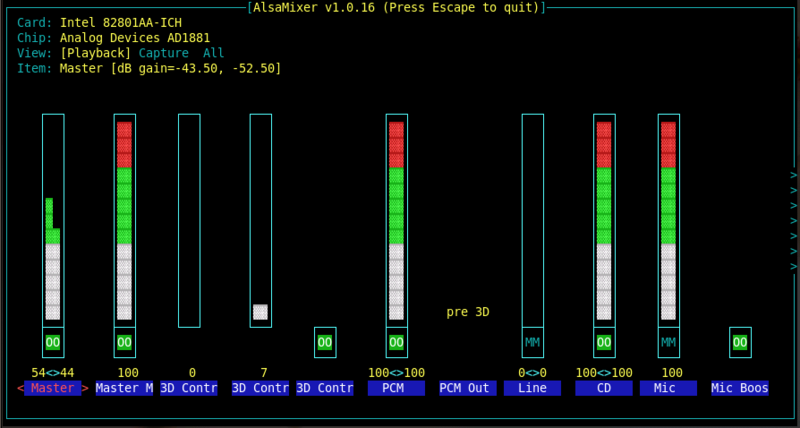Switch to the All view
This screenshot has width=800, height=428.
tap(213, 53)
